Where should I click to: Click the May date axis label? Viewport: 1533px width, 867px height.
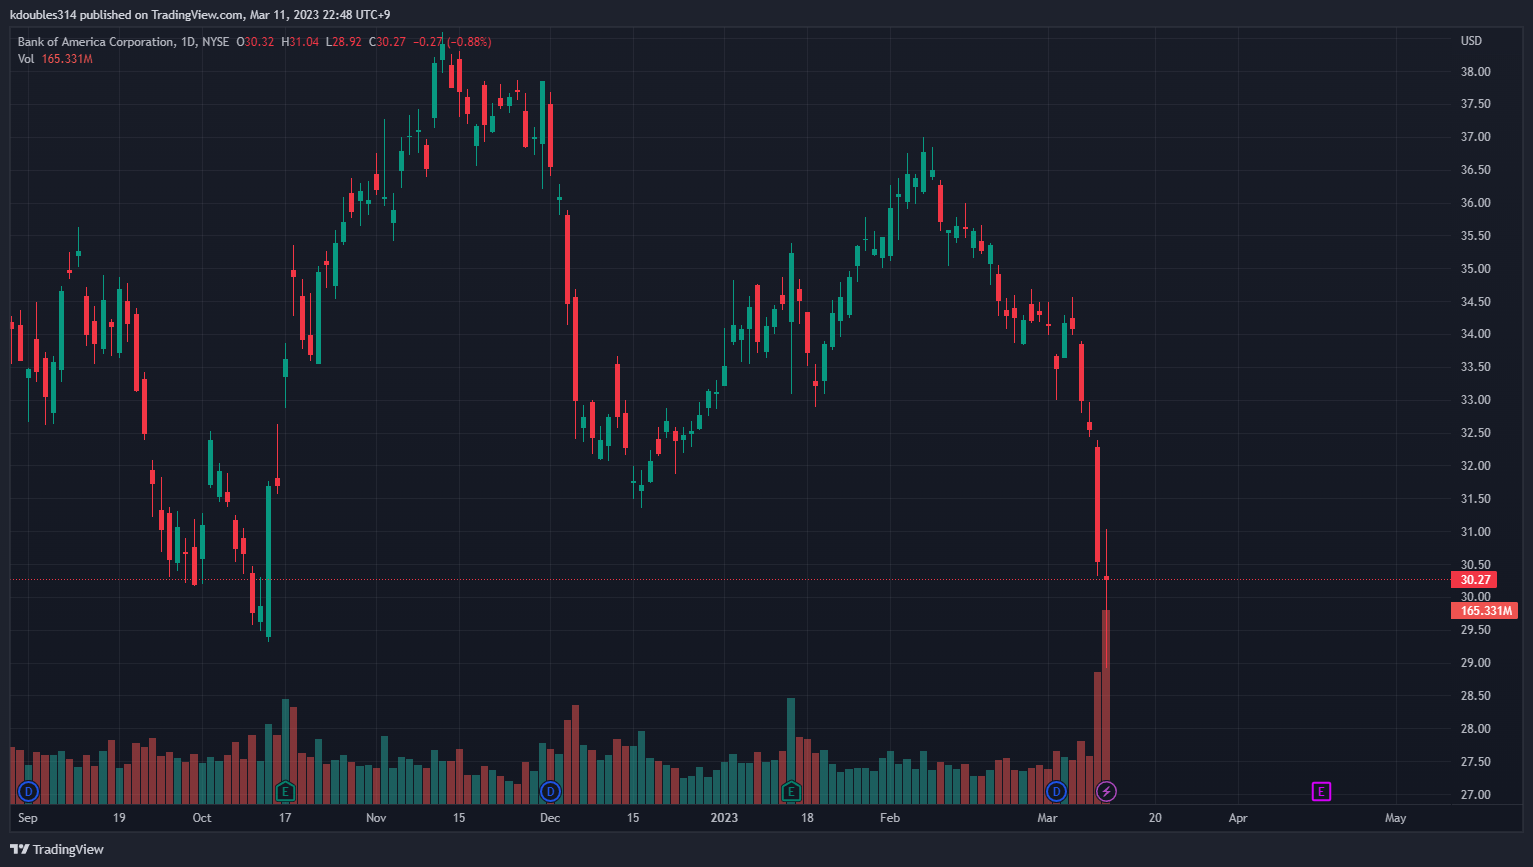pyautogui.click(x=1395, y=818)
